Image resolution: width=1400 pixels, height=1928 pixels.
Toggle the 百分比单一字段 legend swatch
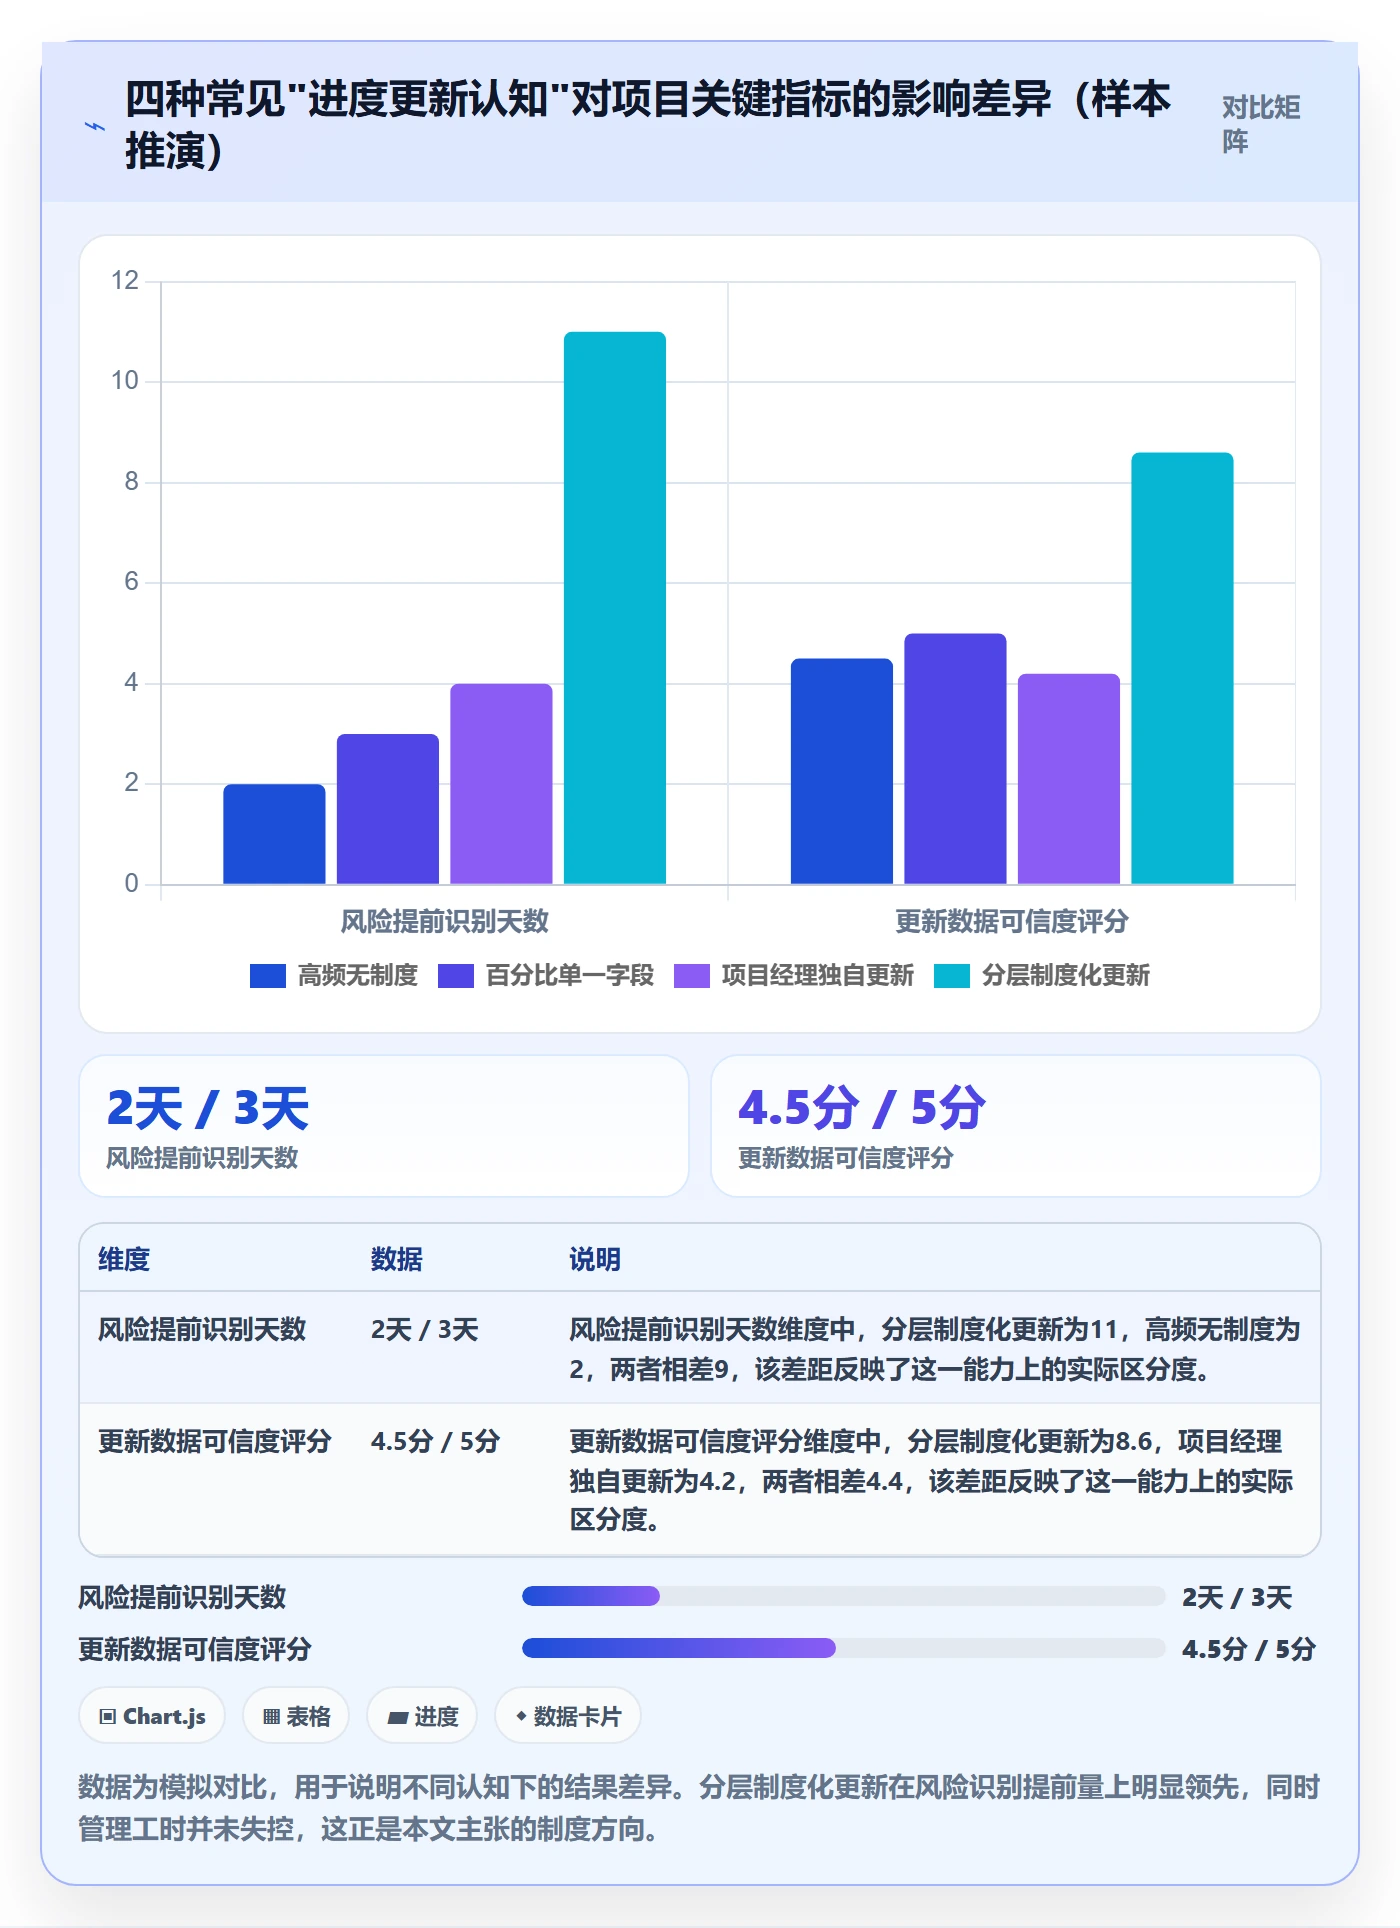pos(456,976)
